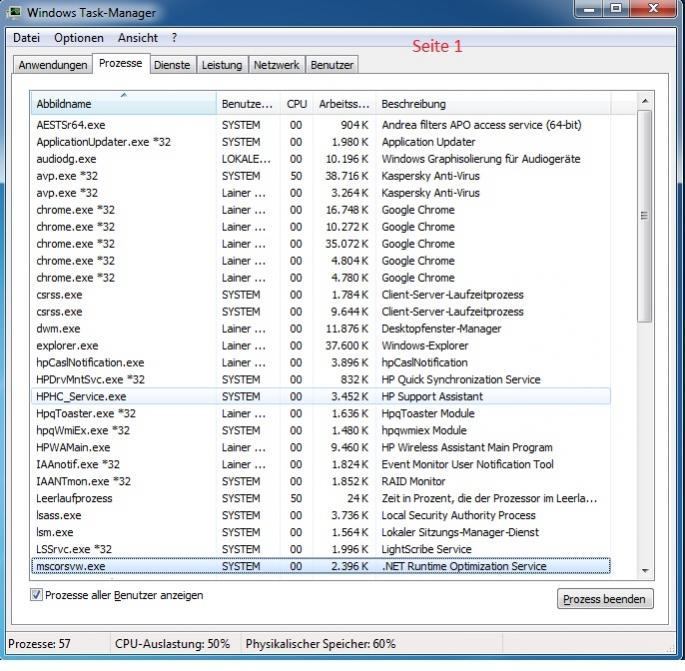The height and width of the screenshot is (671, 685).
Task: Select the hpCaslNotification.exe process
Action: pos(321,363)
